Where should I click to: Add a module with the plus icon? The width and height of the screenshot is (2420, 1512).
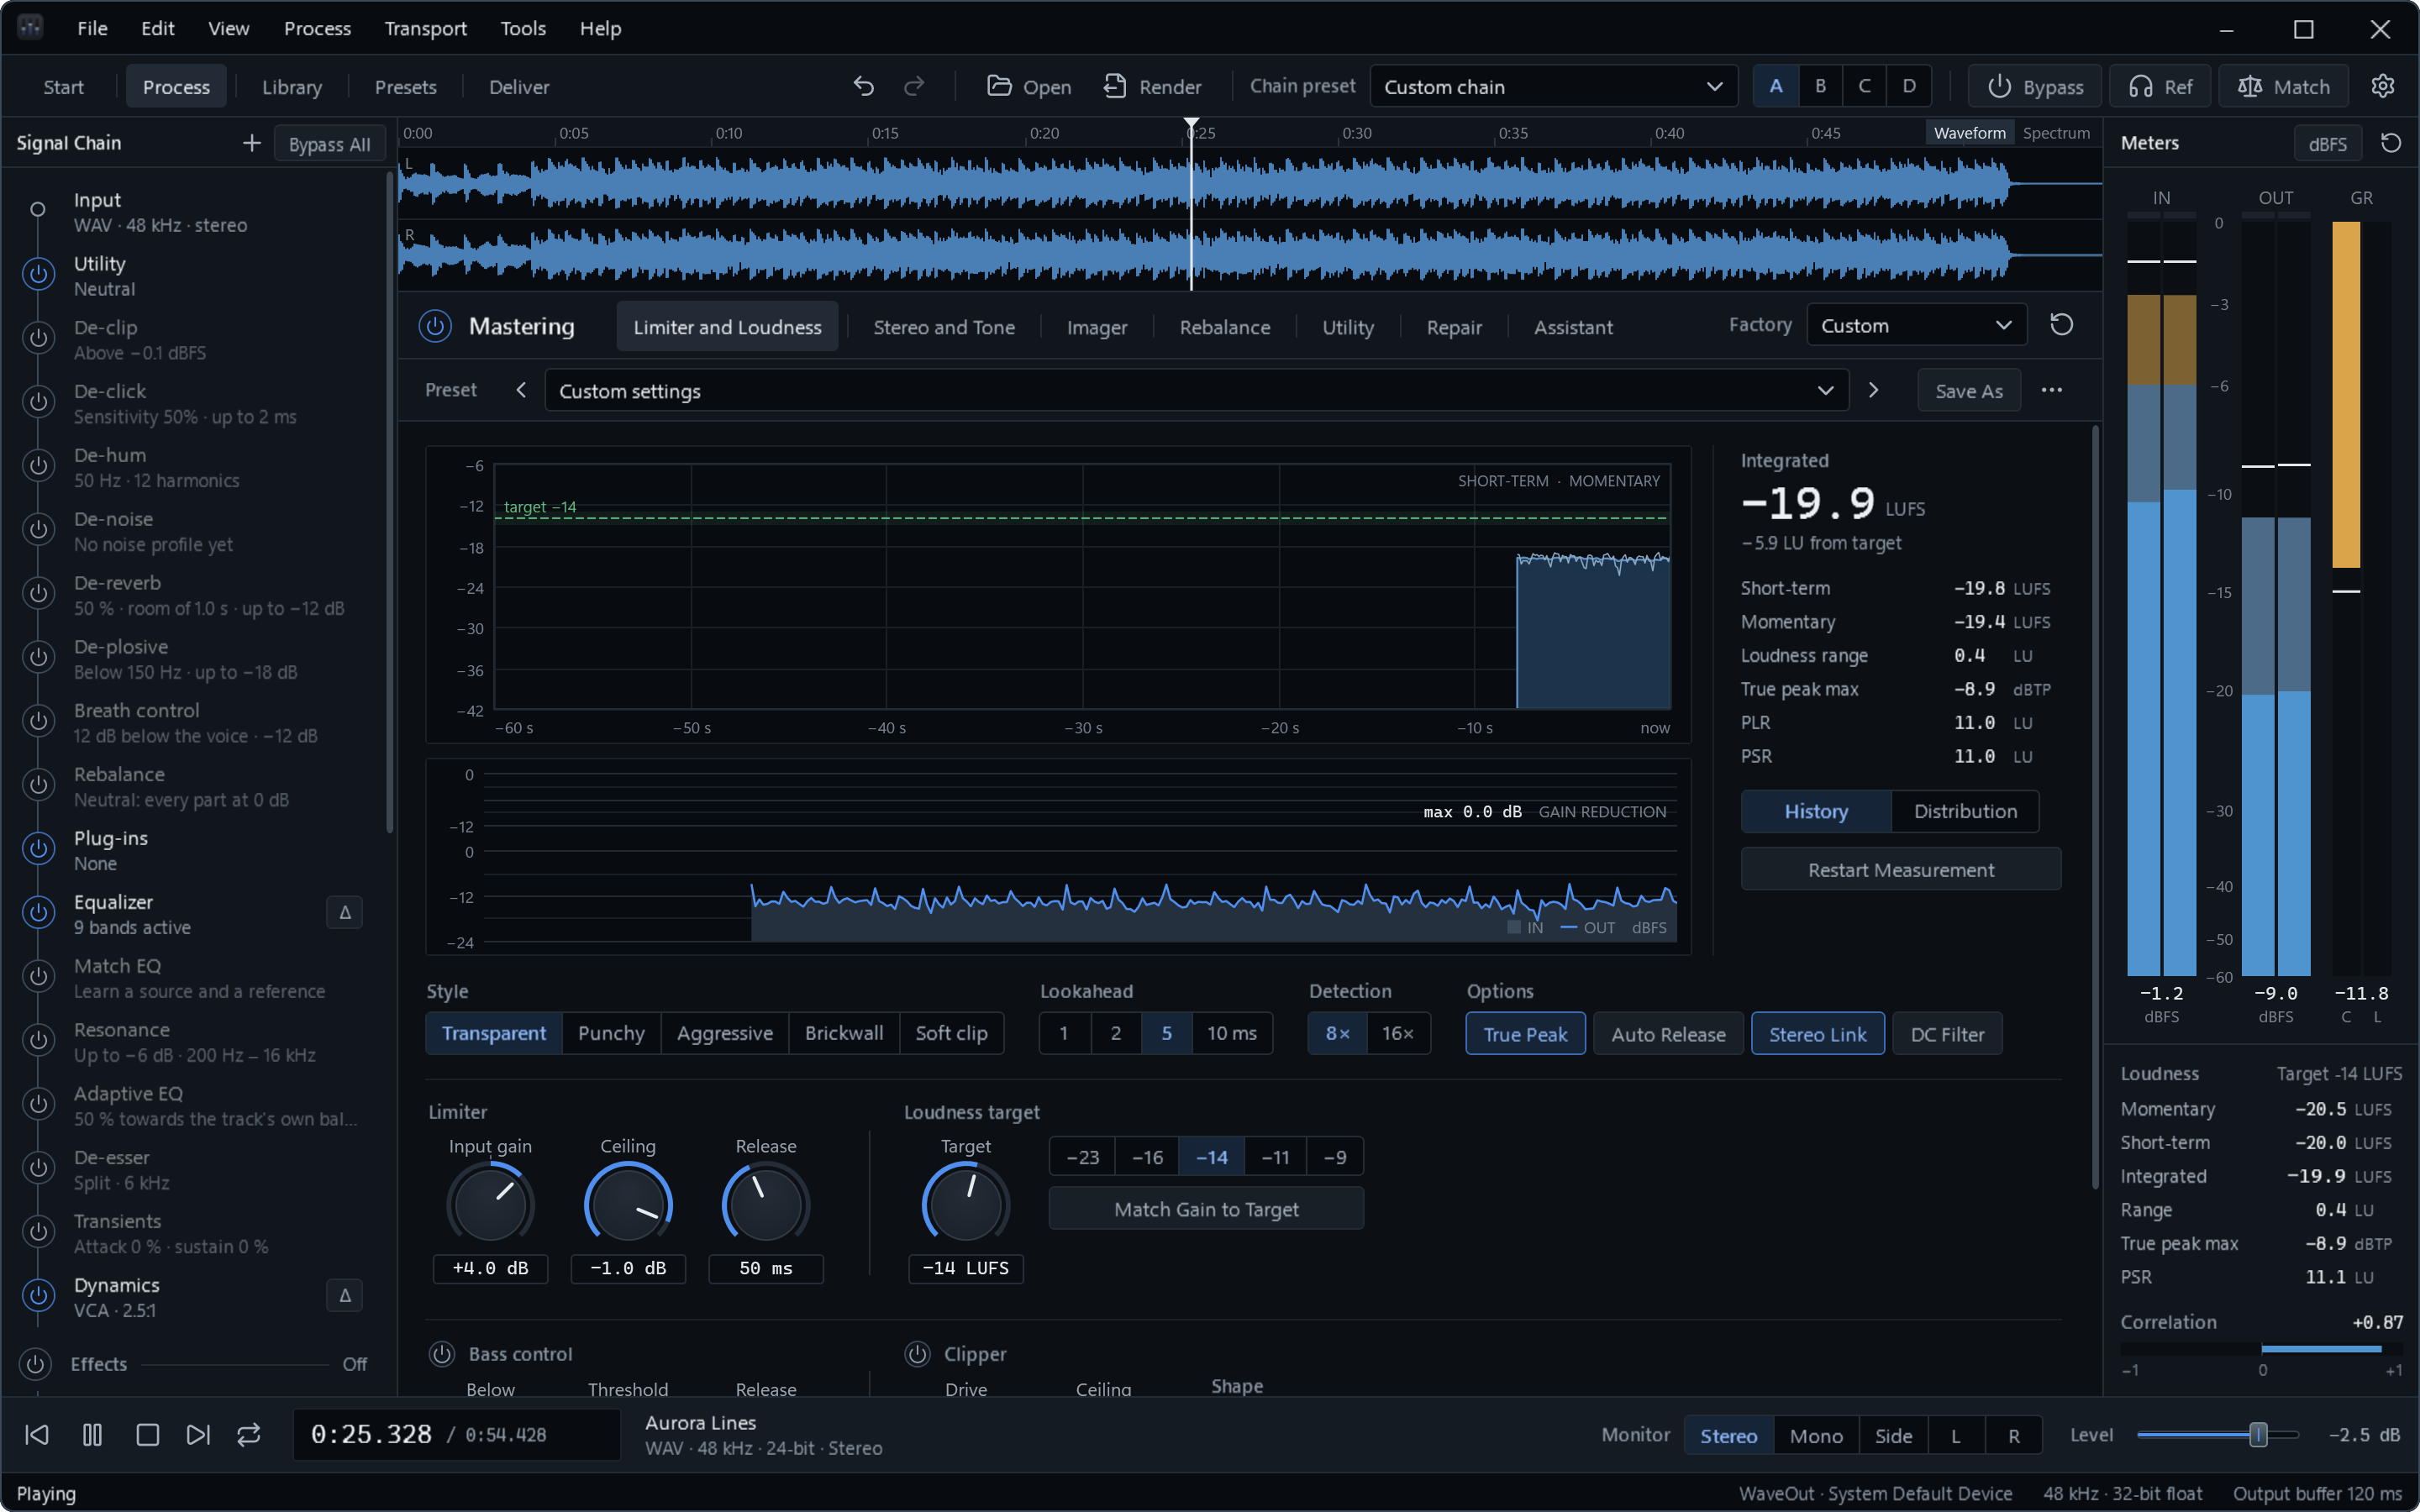(251, 144)
